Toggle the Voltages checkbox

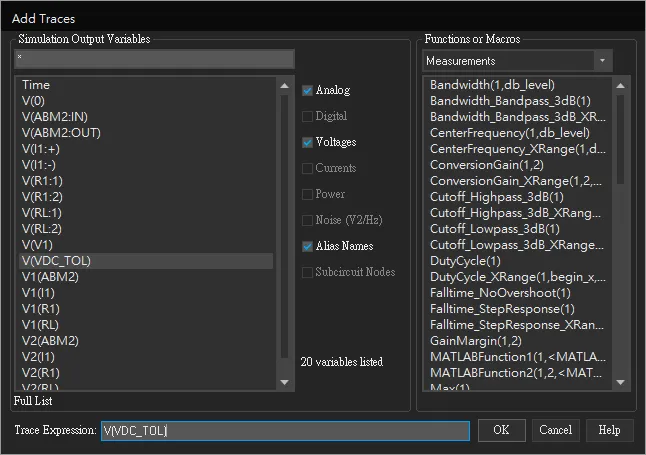[308, 142]
